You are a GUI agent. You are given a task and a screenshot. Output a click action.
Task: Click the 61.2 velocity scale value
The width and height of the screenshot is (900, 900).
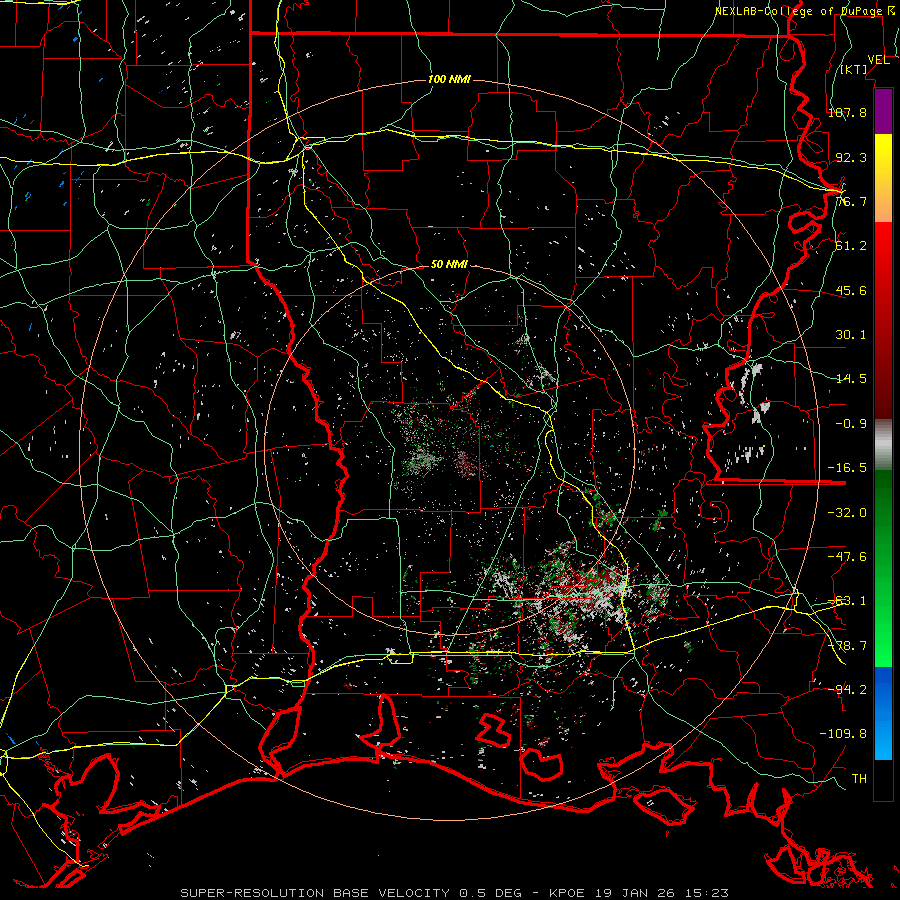(851, 246)
